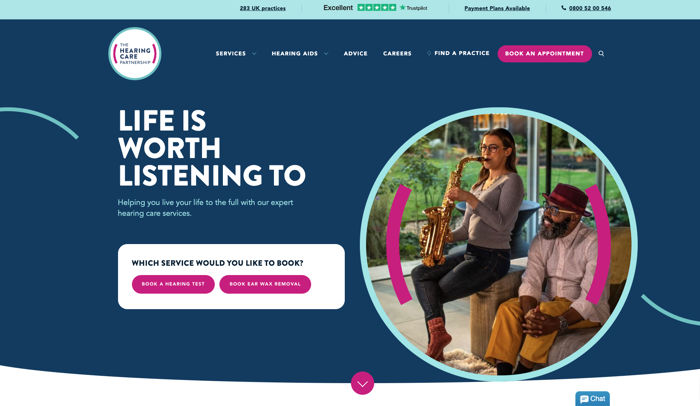This screenshot has height=406, width=700.
Task: Select Book Ear Wax Removal
Action: (265, 284)
